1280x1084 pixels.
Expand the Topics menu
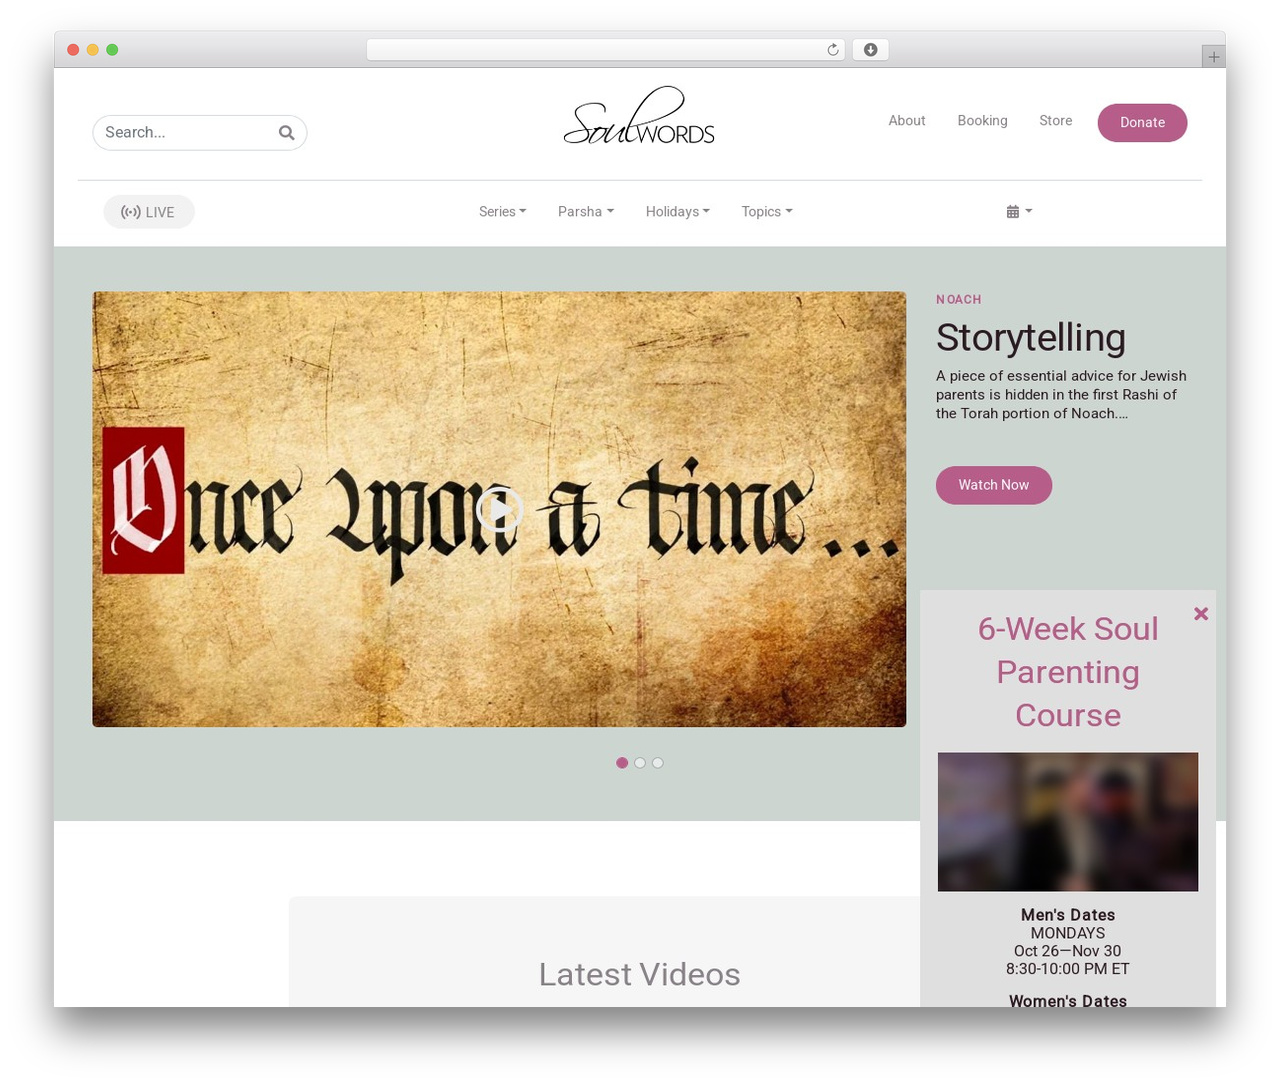(767, 212)
